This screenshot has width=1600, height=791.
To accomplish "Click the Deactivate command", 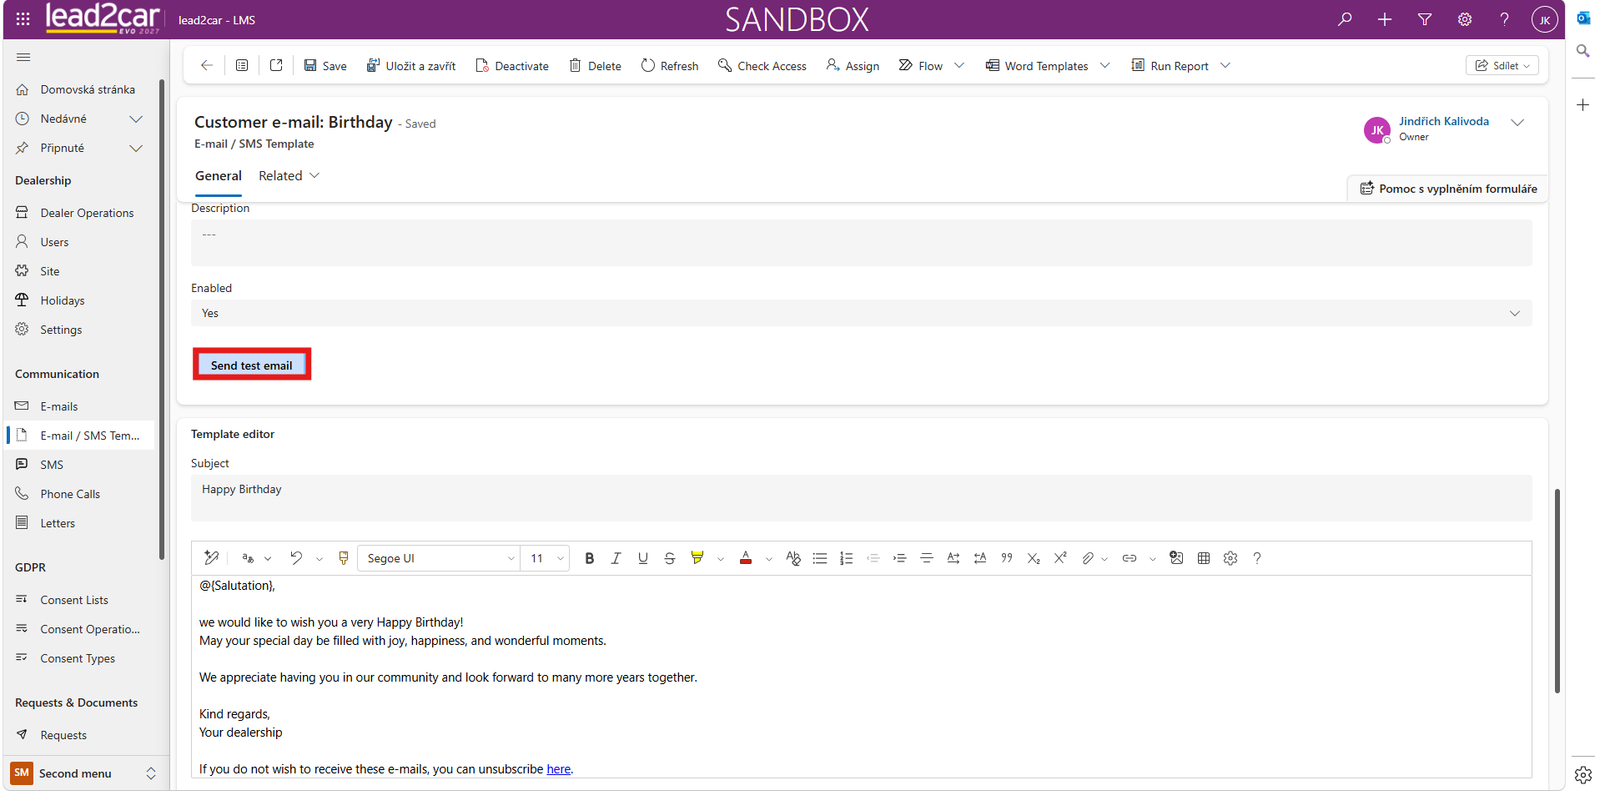I will point(512,65).
